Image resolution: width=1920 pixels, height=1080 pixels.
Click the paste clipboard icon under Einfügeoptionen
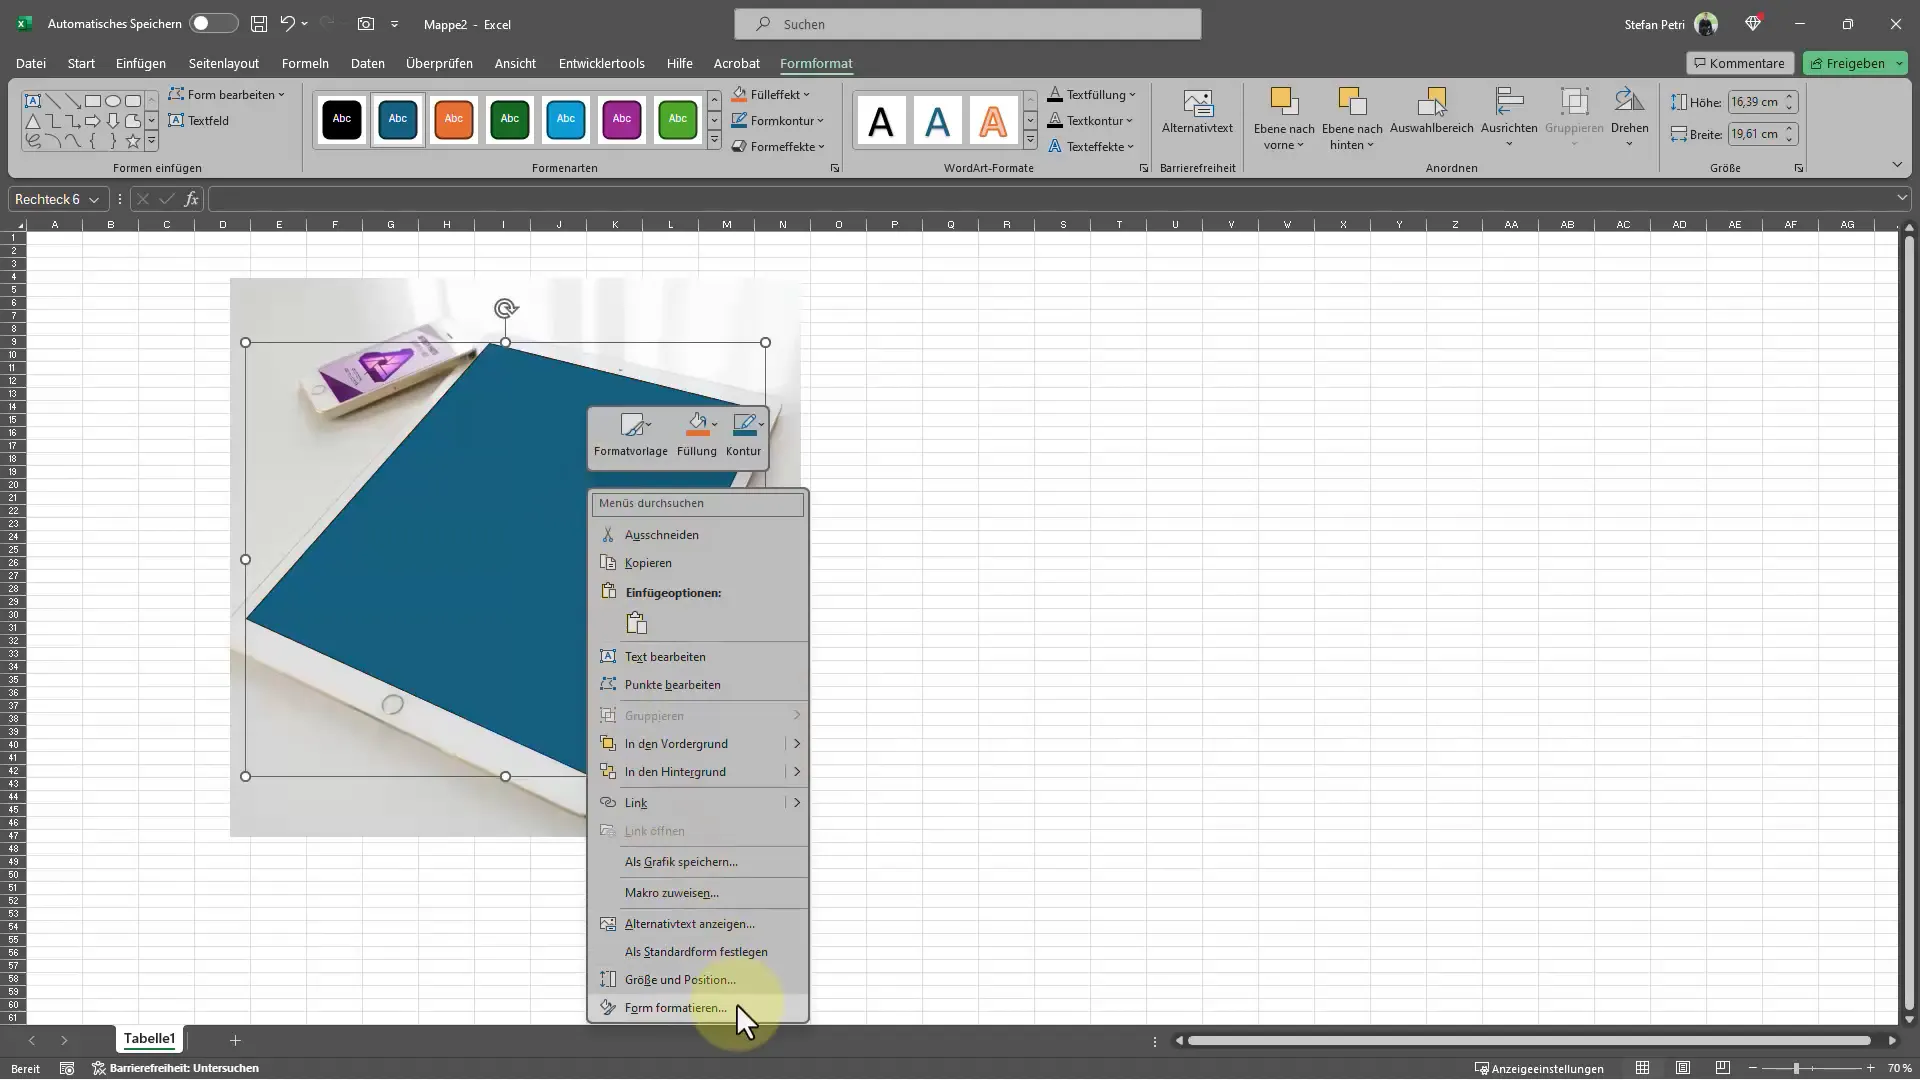click(x=637, y=623)
